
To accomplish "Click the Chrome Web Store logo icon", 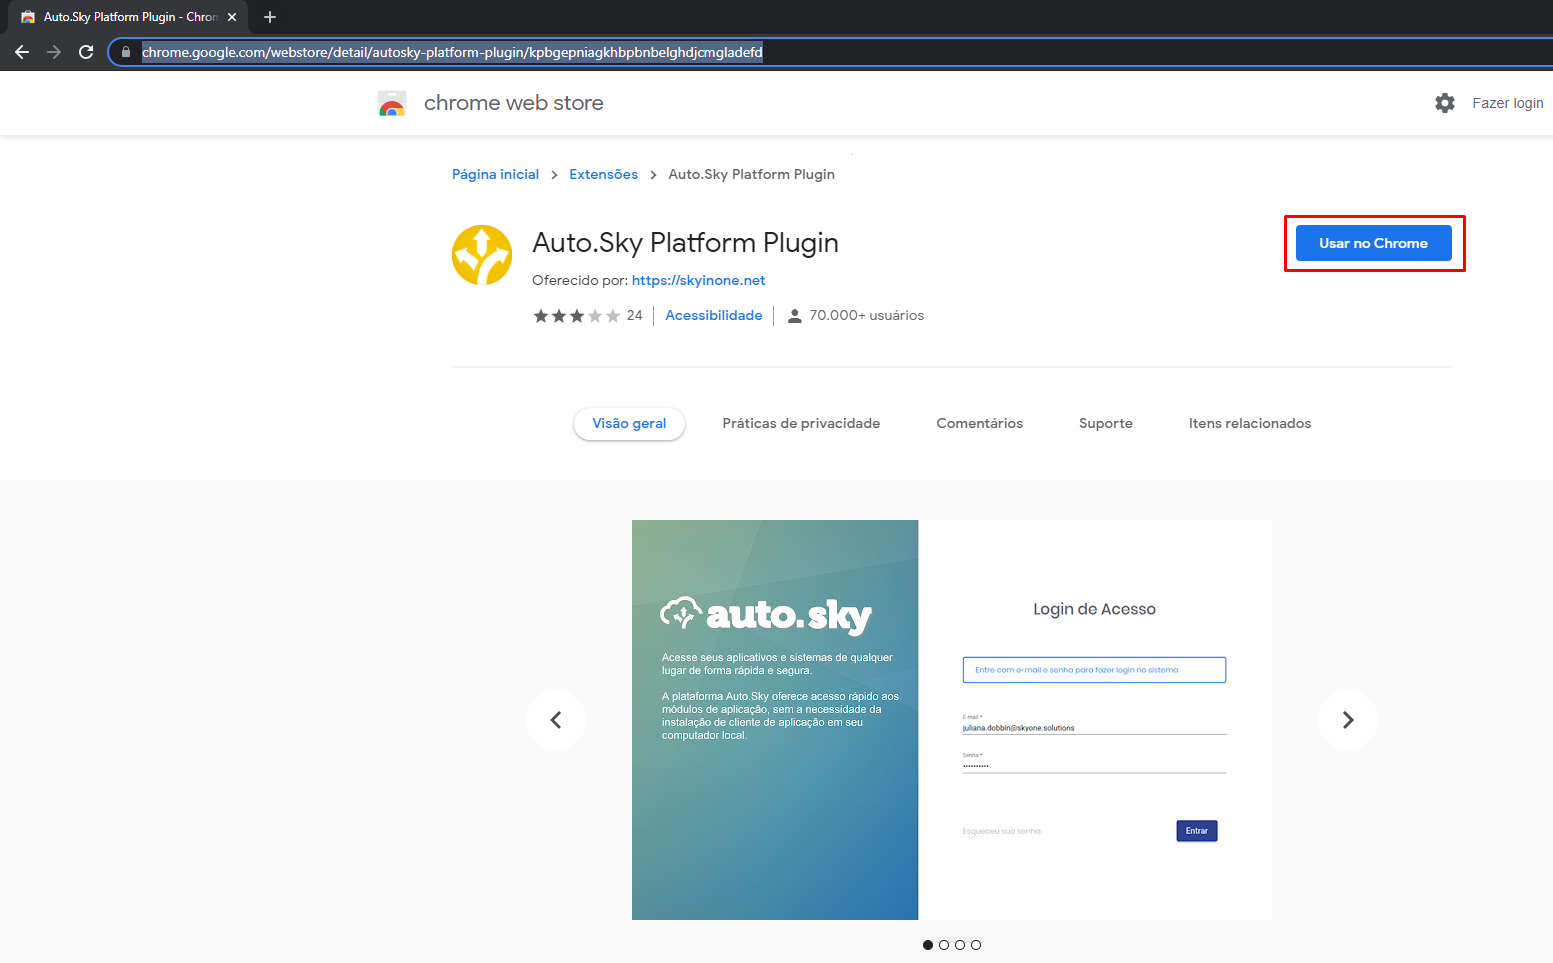I will (x=392, y=103).
